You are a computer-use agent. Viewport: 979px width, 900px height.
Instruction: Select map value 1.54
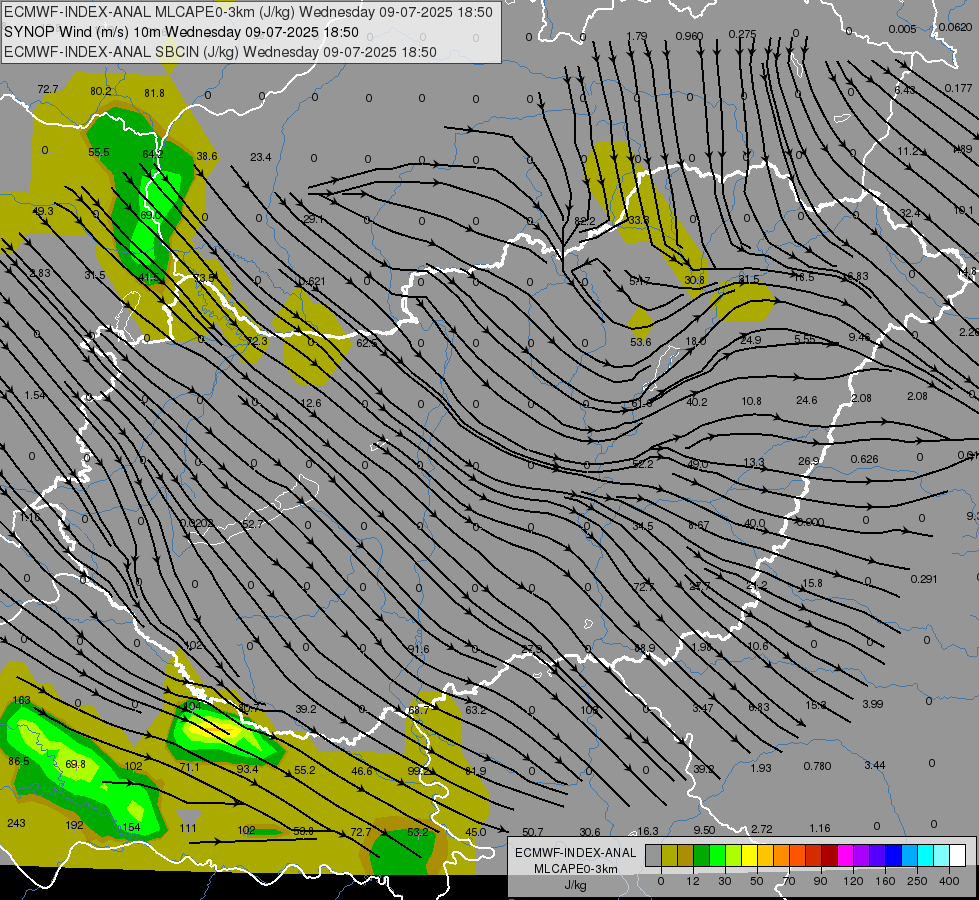click(35, 395)
